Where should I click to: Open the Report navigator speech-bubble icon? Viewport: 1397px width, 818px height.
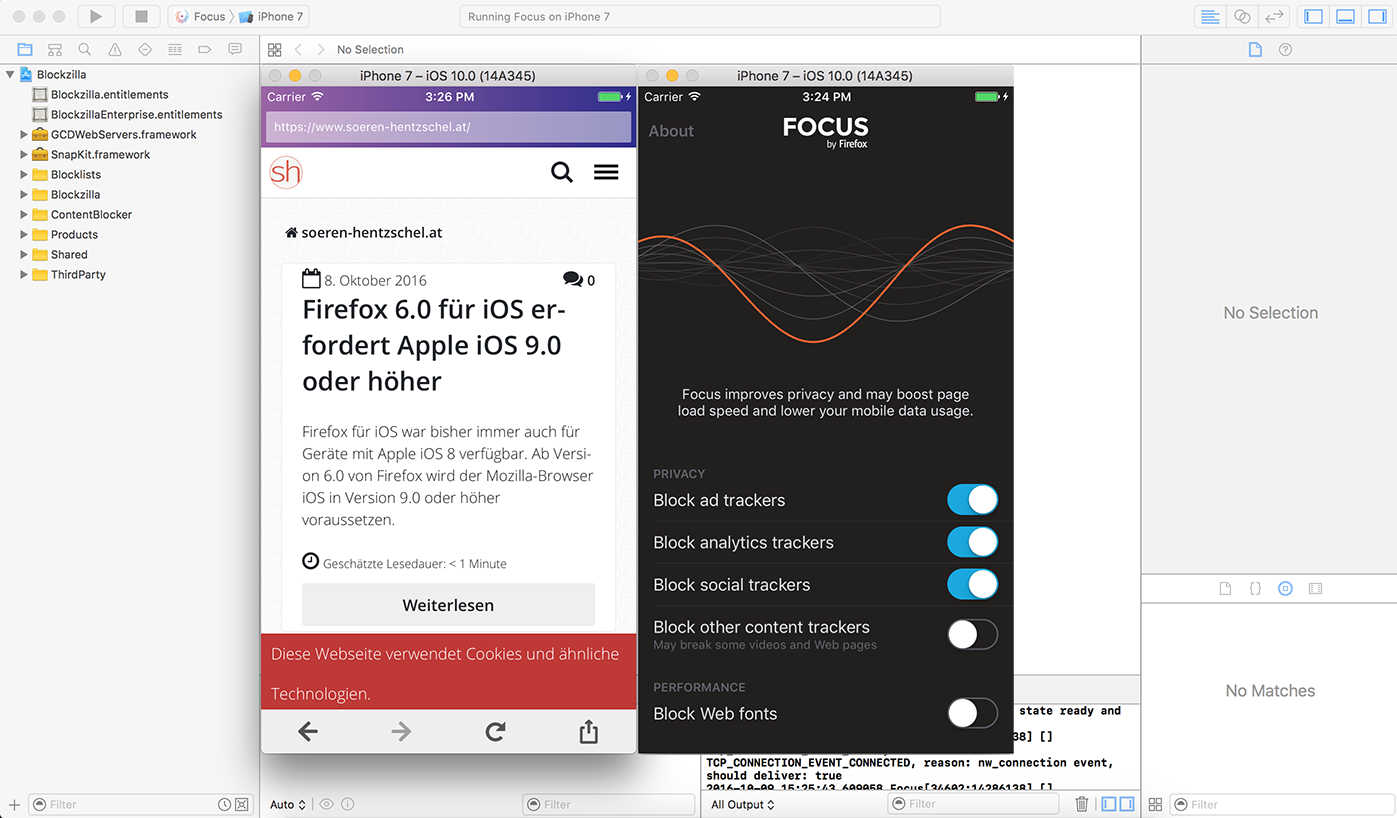point(235,49)
